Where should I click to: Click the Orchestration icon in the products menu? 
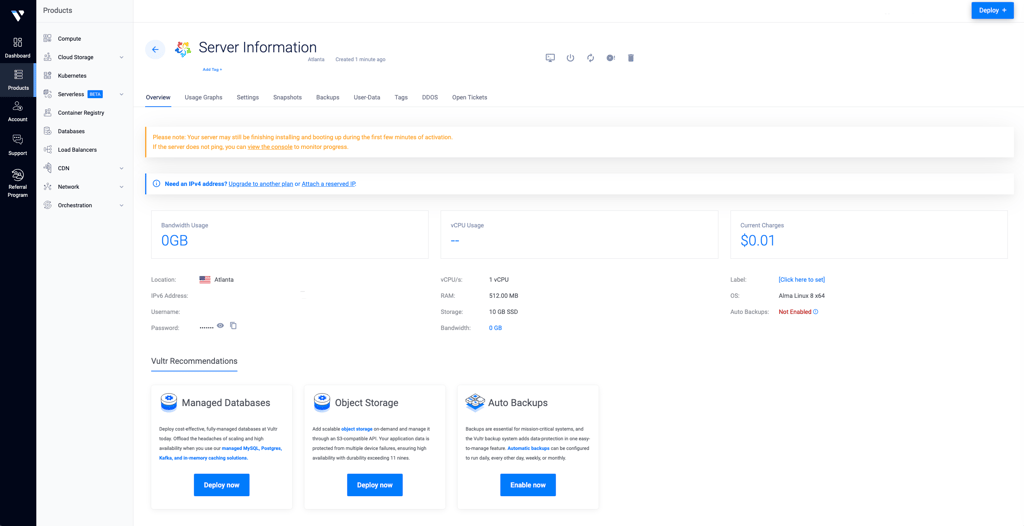tap(48, 205)
